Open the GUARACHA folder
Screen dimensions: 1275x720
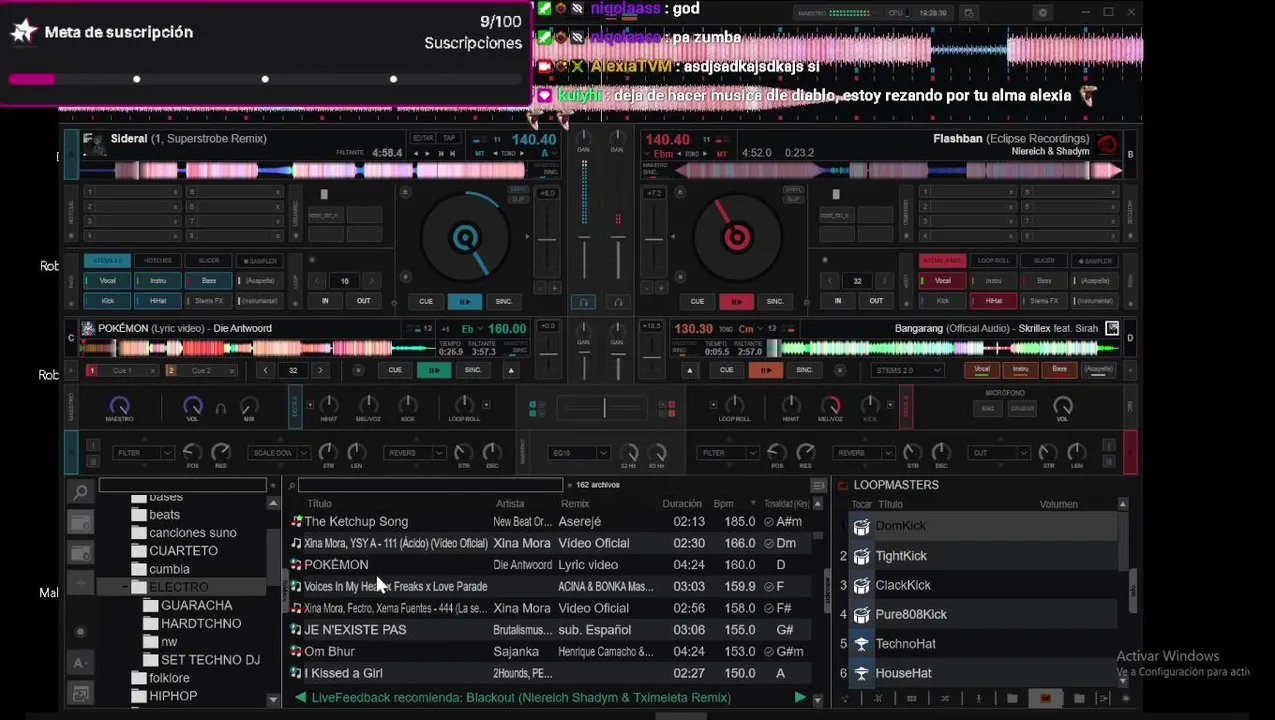[196, 605]
